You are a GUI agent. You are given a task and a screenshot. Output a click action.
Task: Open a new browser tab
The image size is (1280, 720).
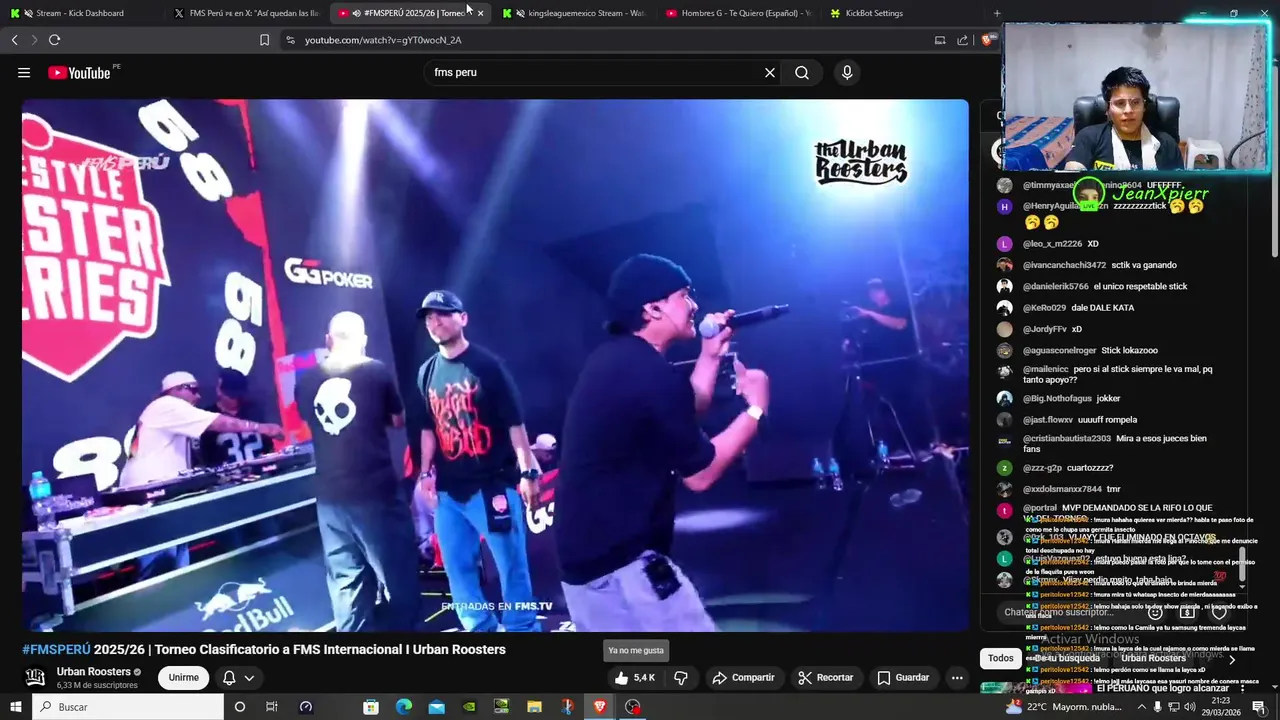pyautogui.click(x=996, y=13)
